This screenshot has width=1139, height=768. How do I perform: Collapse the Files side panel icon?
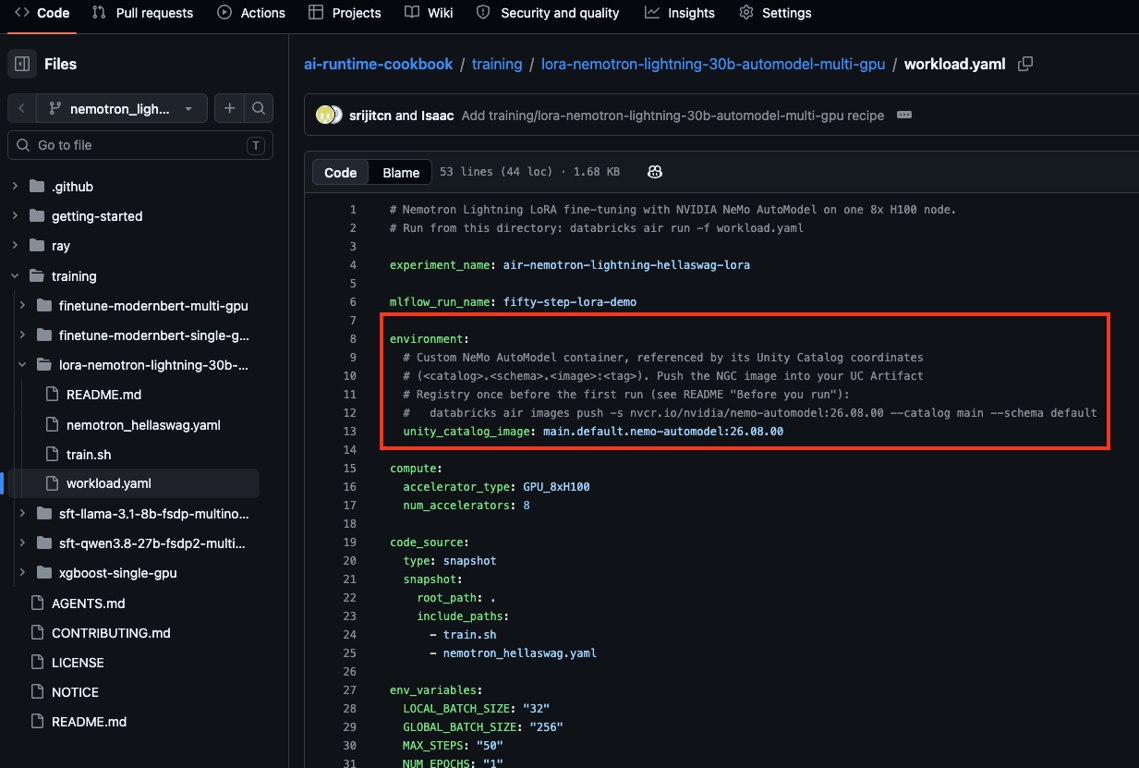[22, 64]
